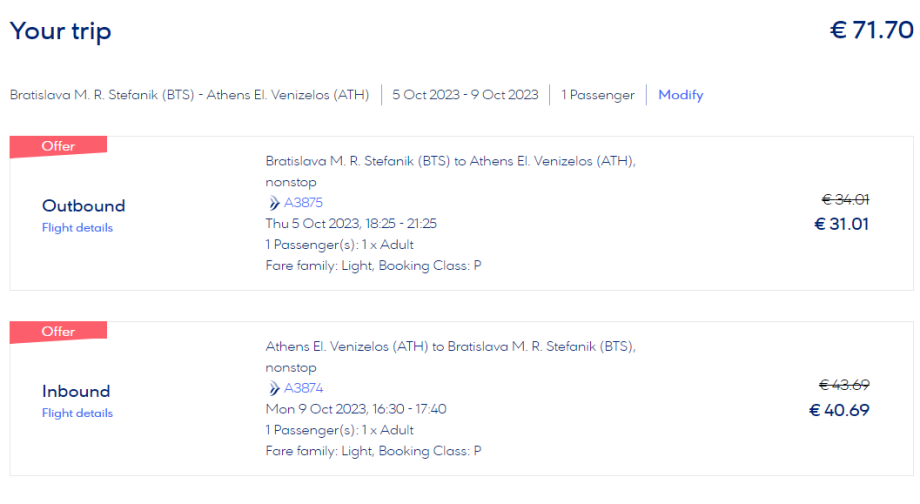Select the outbound price € 31.01
This screenshot has width=920, height=504.
click(842, 224)
